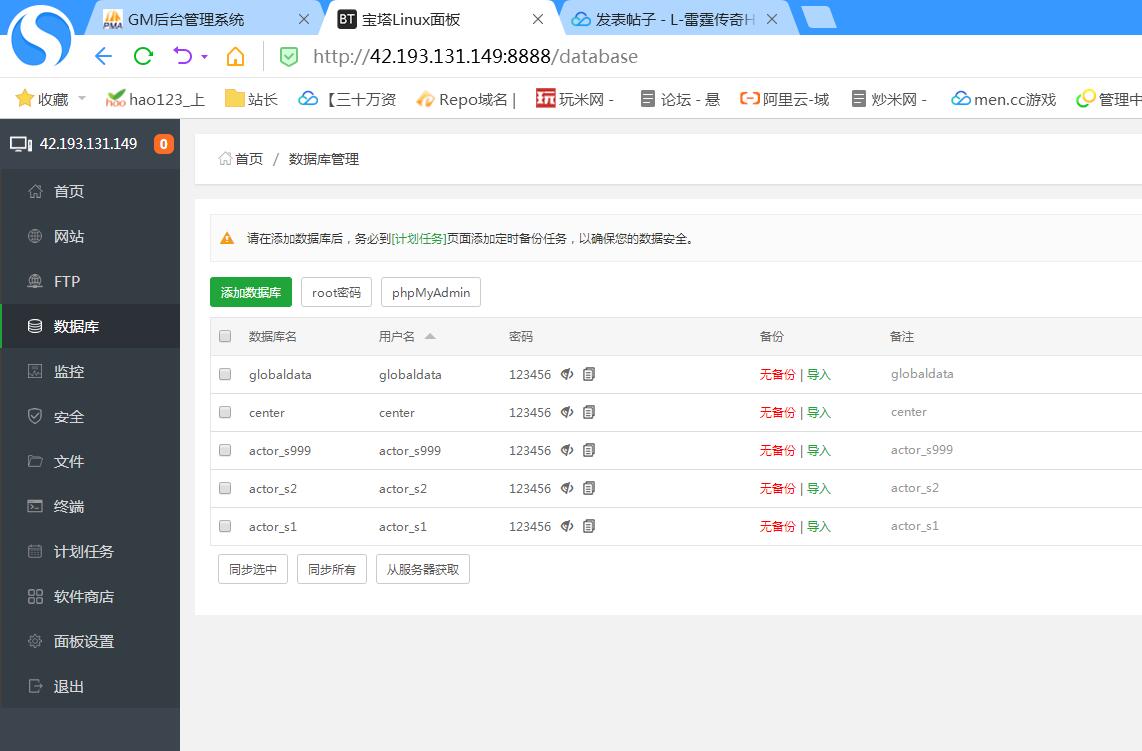Image resolution: width=1142 pixels, height=751 pixels.
Task: Check the globaldata row checkbox
Action: tap(225, 374)
